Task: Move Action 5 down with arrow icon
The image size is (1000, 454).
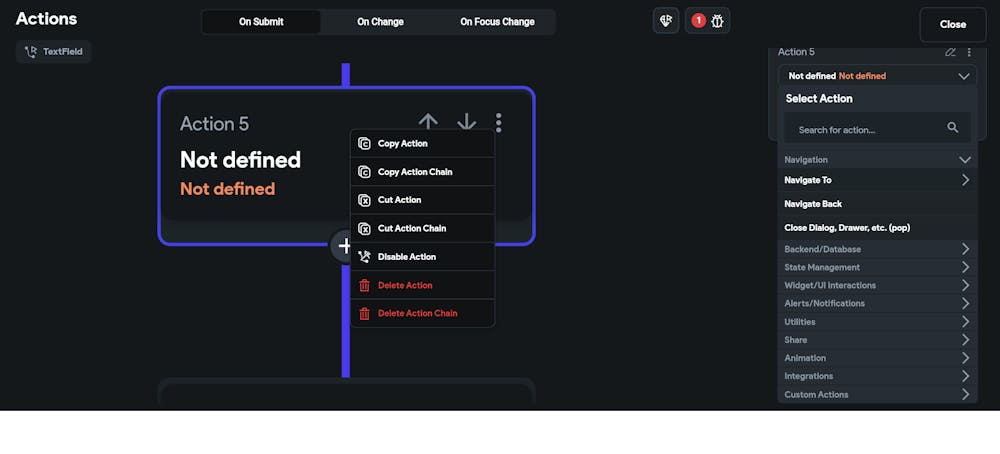Action: pos(467,122)
